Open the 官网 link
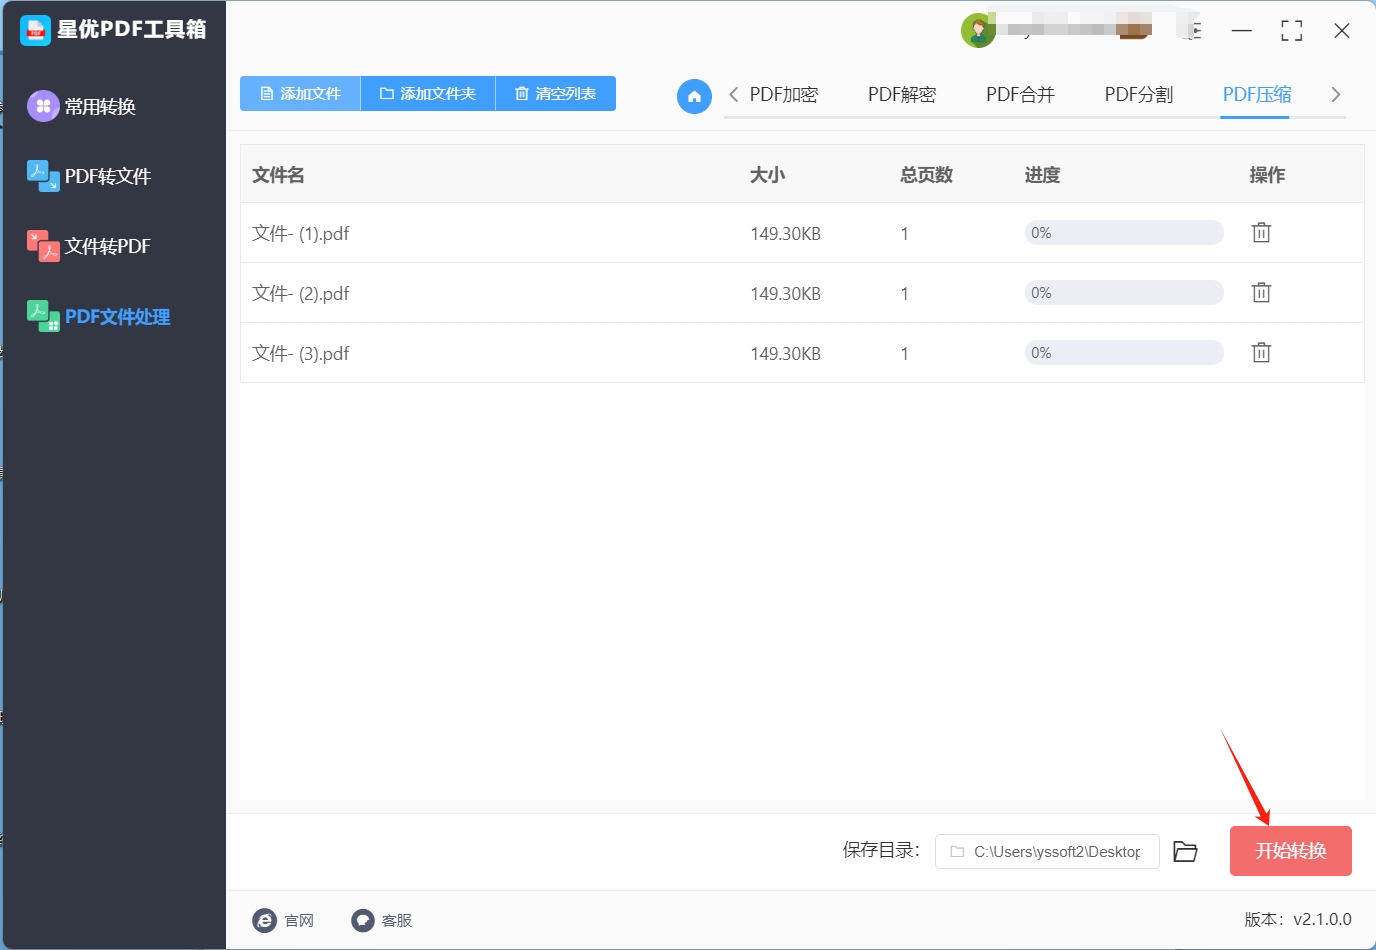Viewport: 1376px width, 950px height. pyautogui.click(x=299, y=920)
